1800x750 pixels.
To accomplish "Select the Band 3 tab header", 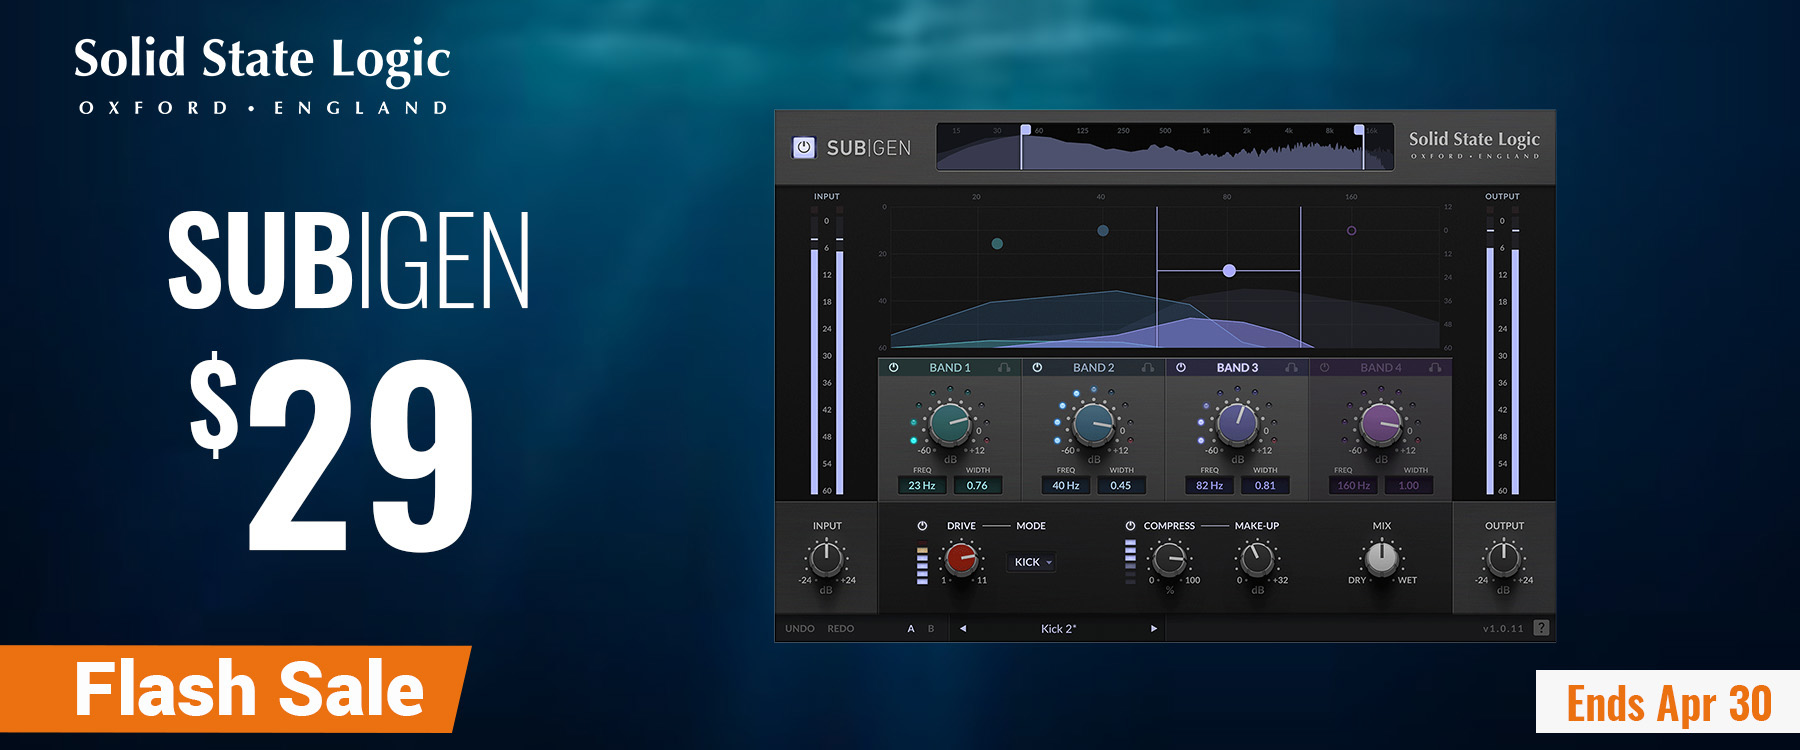I will tap(1237, 368).
